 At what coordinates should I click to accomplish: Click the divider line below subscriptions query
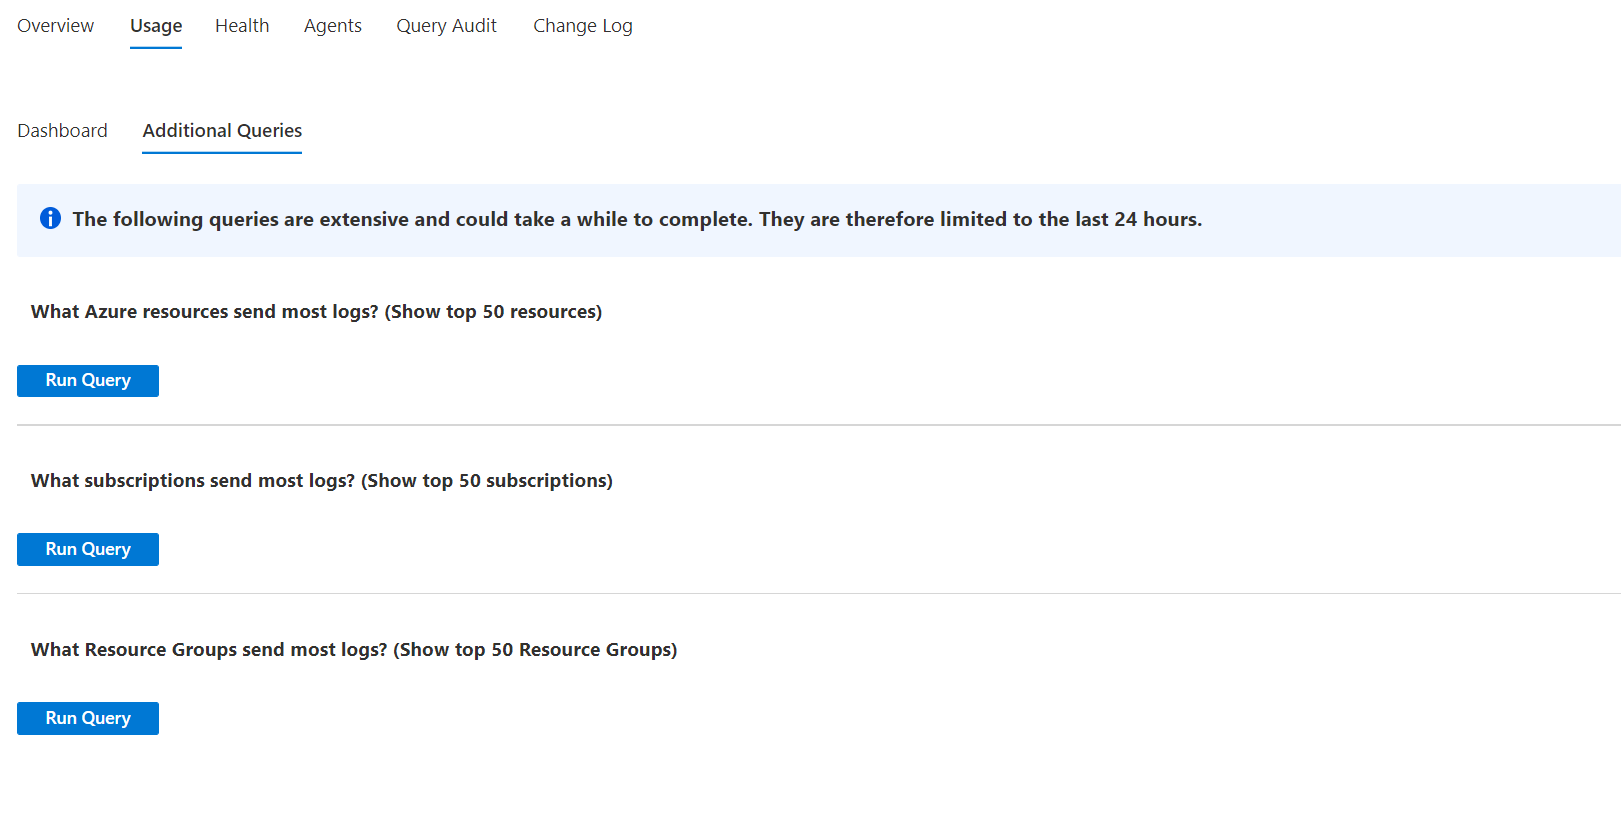tap(819, 593)
